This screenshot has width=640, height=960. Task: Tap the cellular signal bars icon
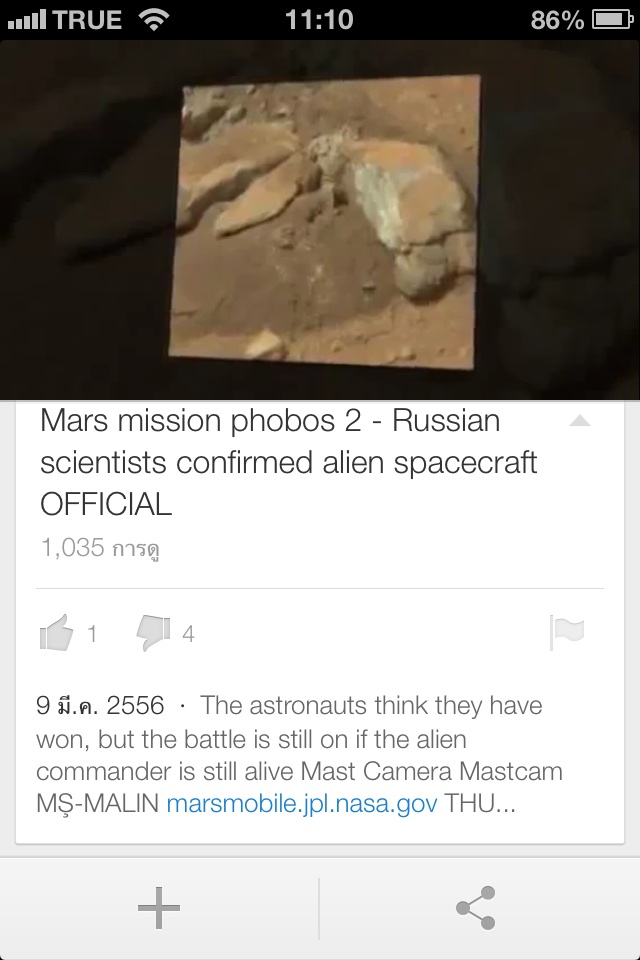(27, 20)
